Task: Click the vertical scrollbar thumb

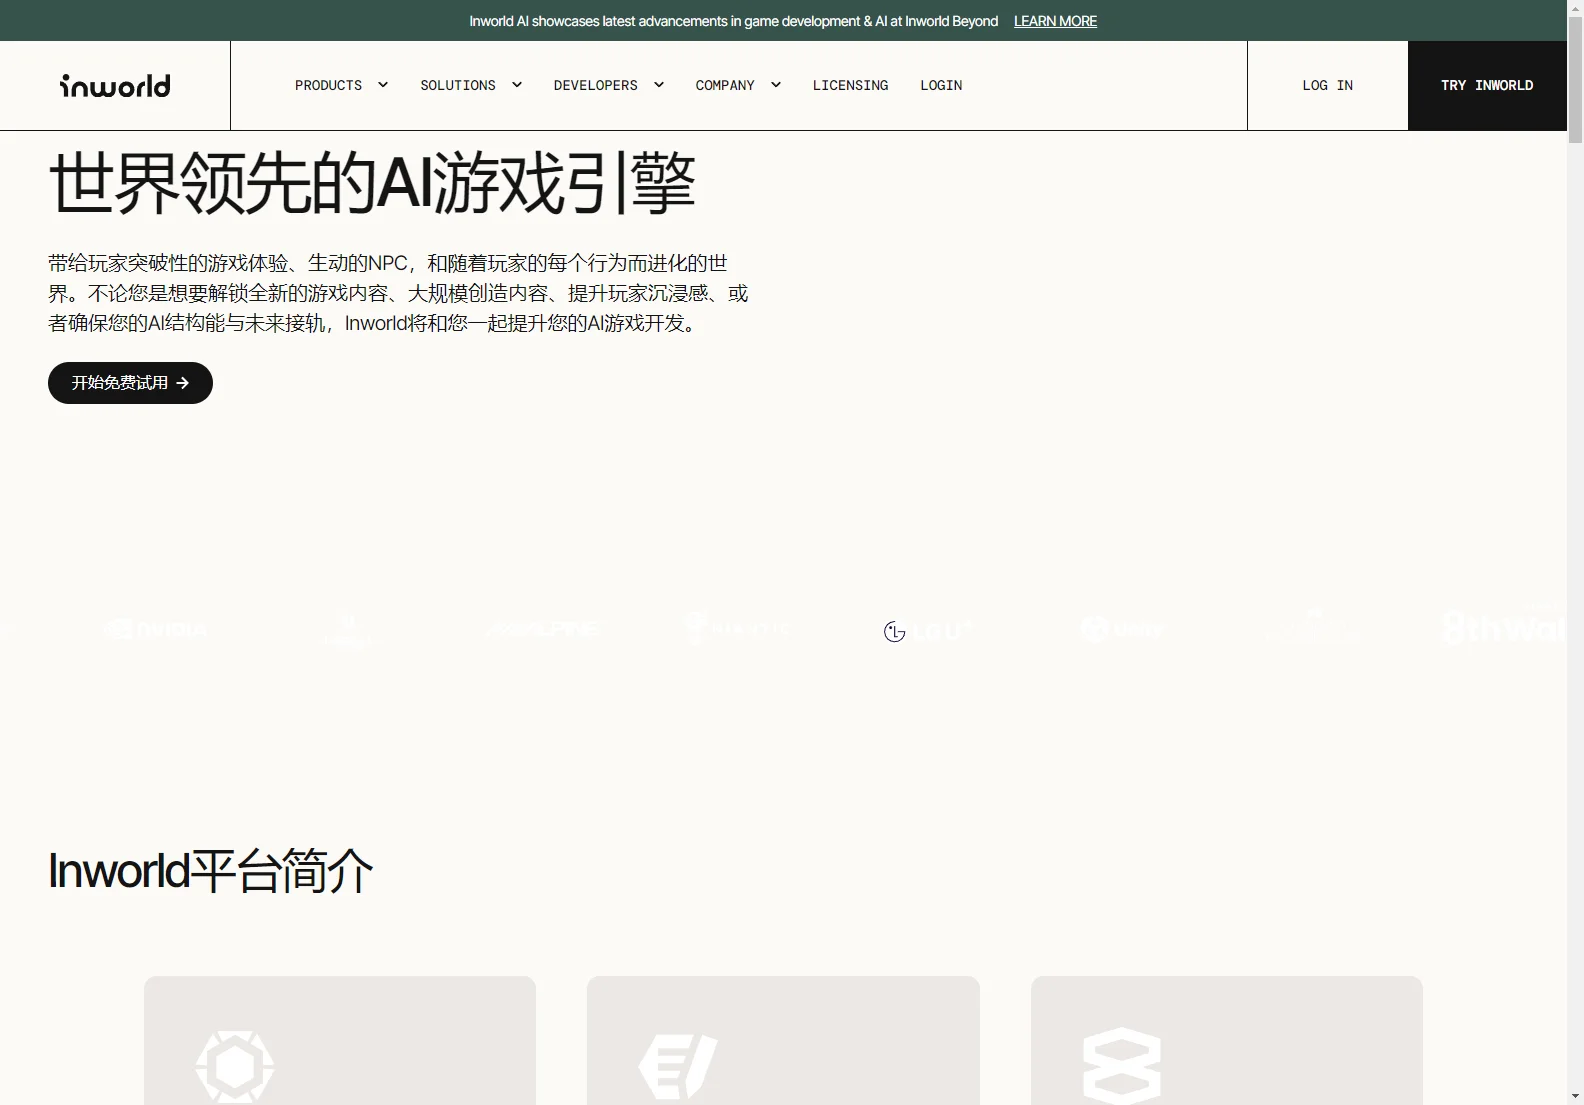Action: [1575, 80]
